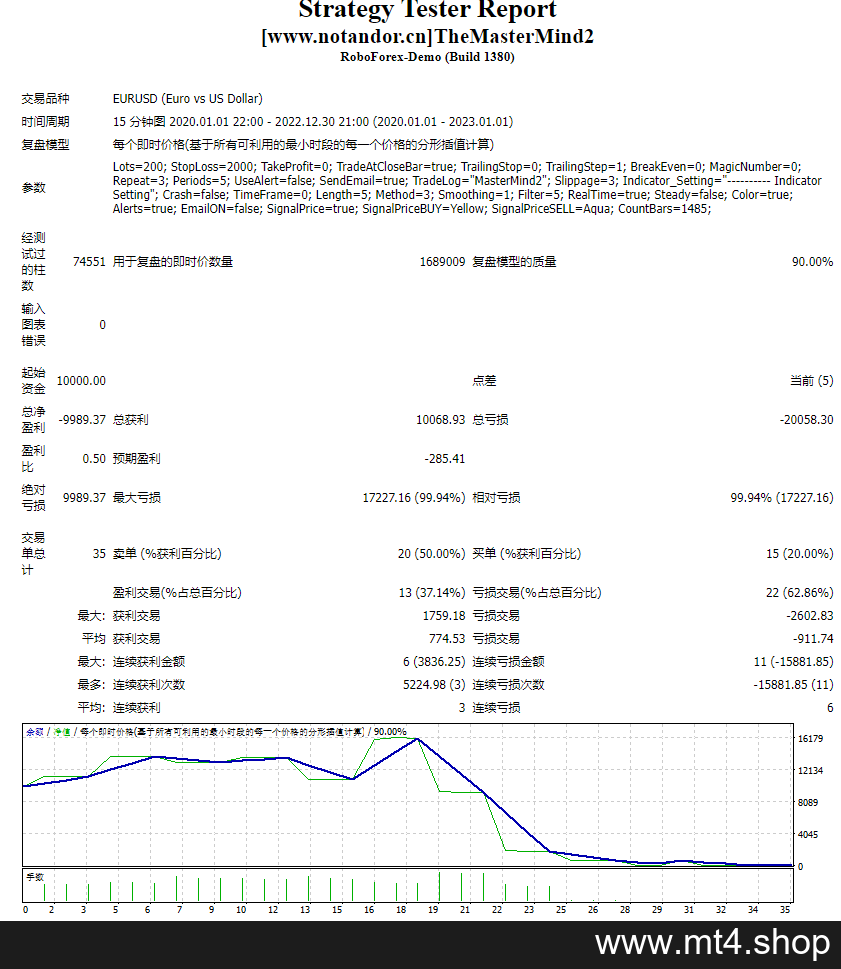
Task: Click spread value showing (5)
Action: (811, 381)
